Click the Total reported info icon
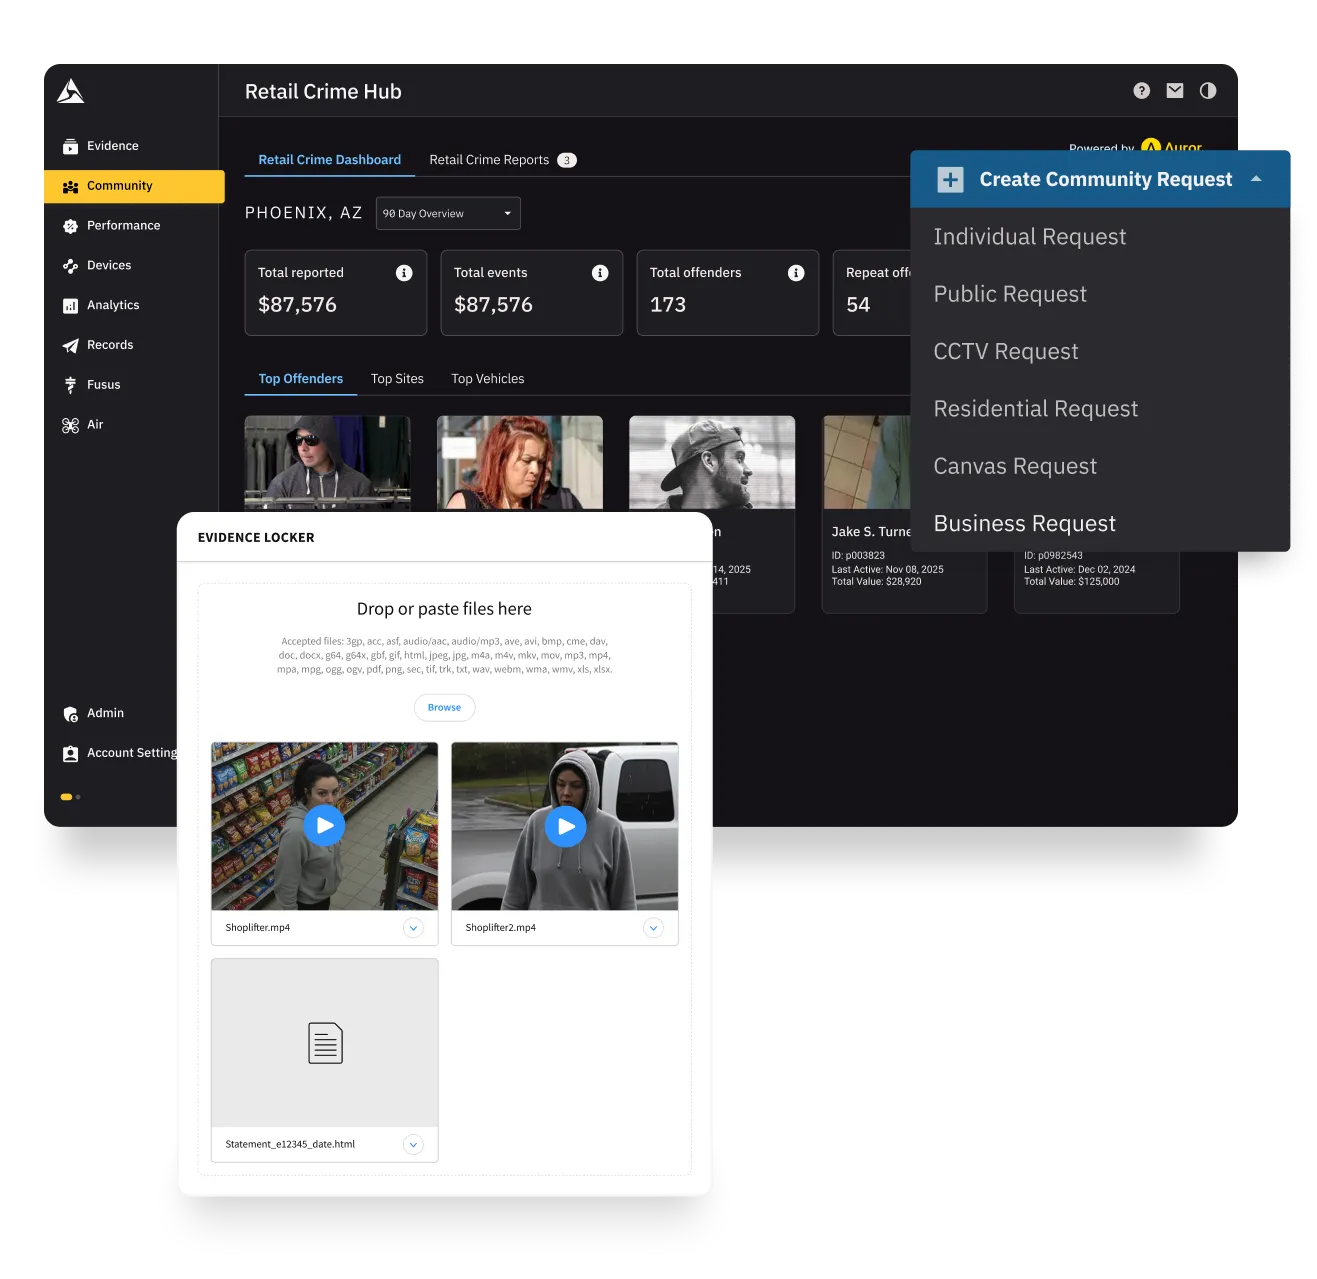Image resolution: width=1317 pixels, height=1279 pixels. pyautogui.click(x=404, y=273)
